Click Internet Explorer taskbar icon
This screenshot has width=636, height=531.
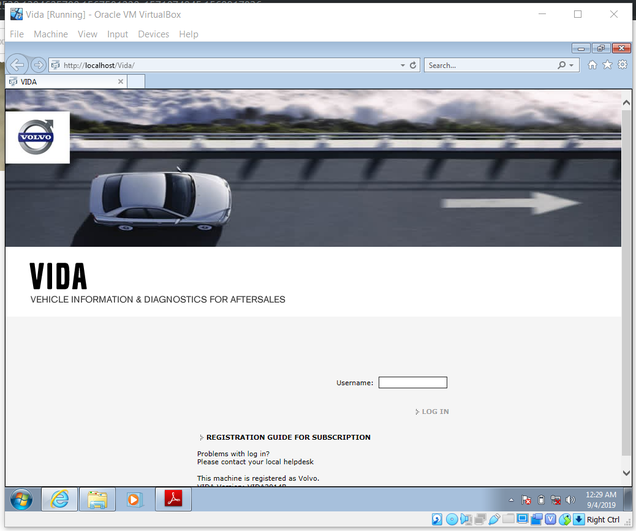tap(60, 499)
